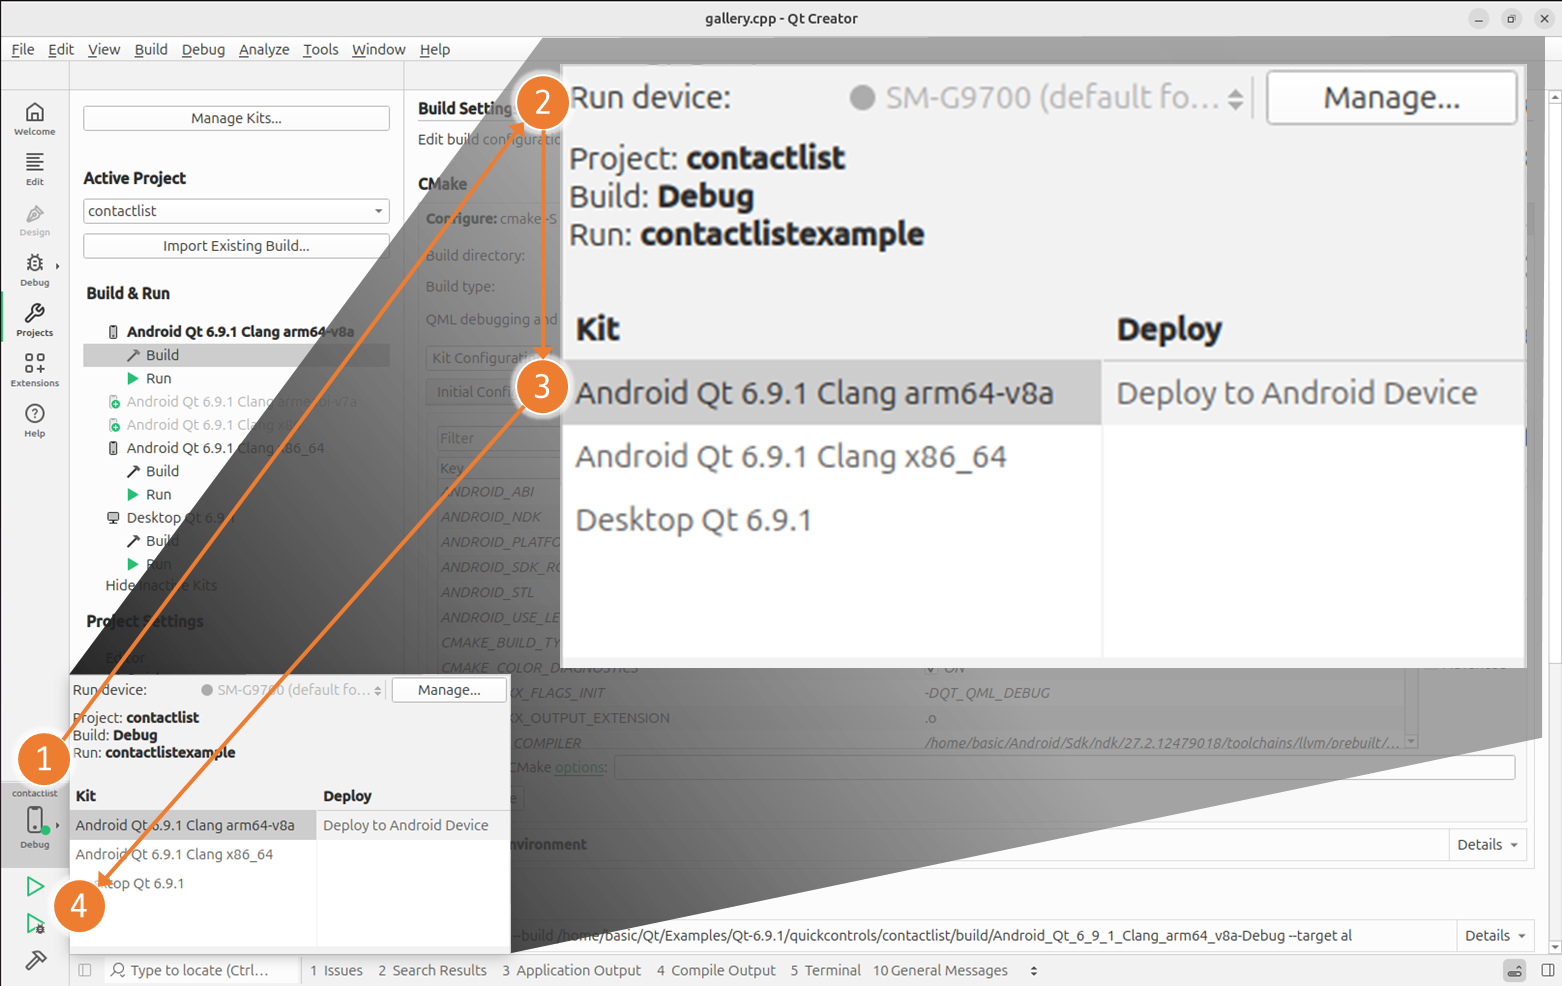Open the General Messages pane
Screen dimensions: 1562x986
pos(940,970)
